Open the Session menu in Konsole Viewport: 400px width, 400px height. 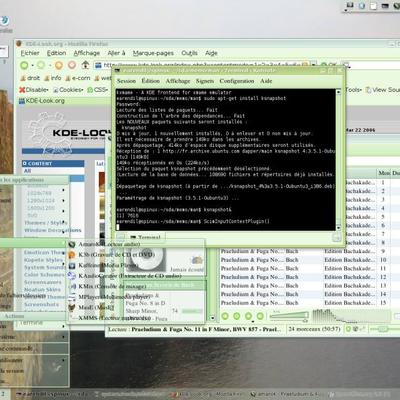tap(126, 81)
